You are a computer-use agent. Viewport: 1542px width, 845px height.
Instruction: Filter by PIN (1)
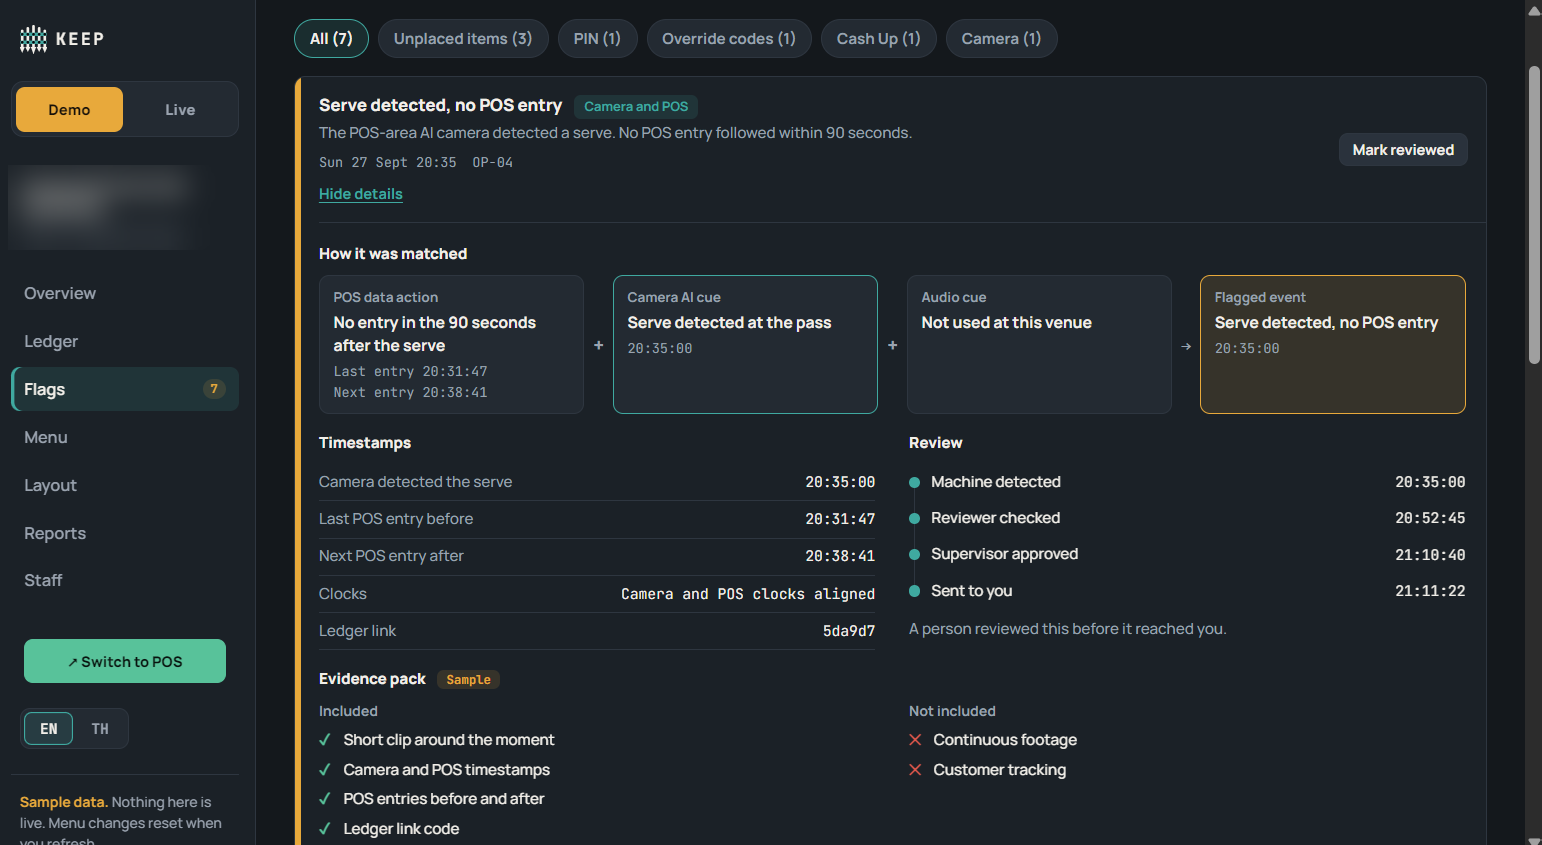597,39
